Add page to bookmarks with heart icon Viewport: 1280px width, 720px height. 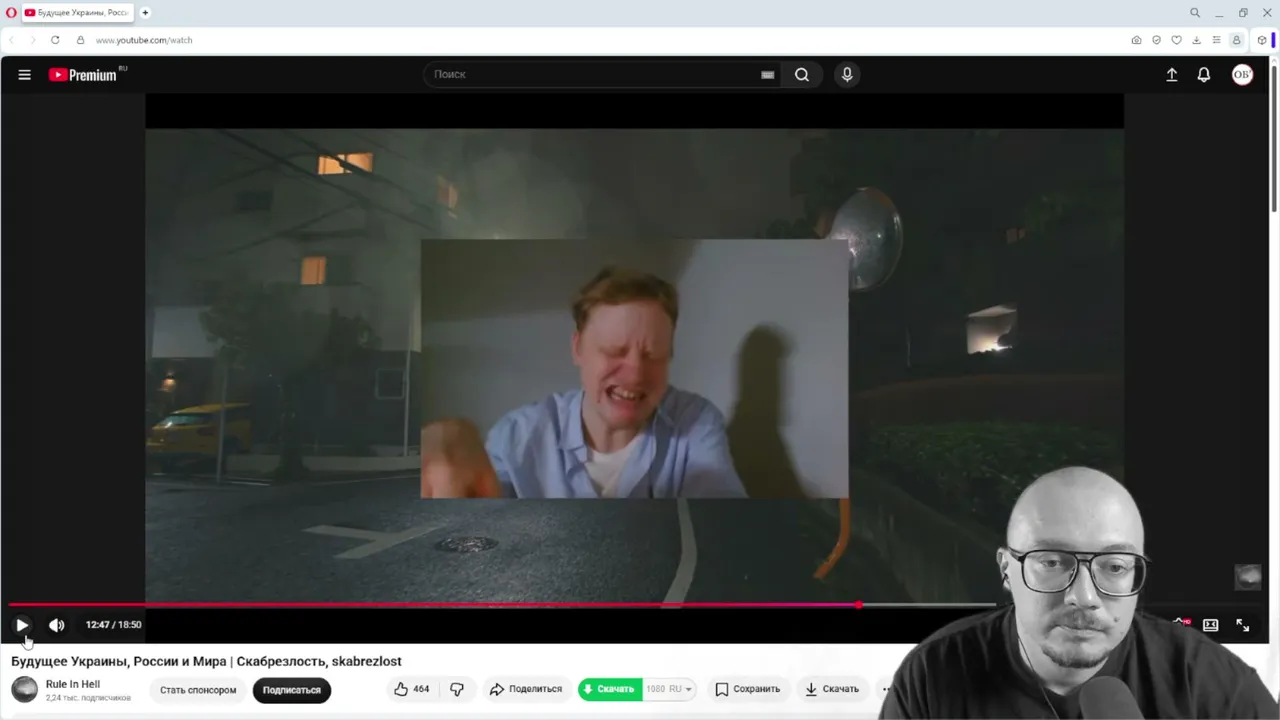1176,40
